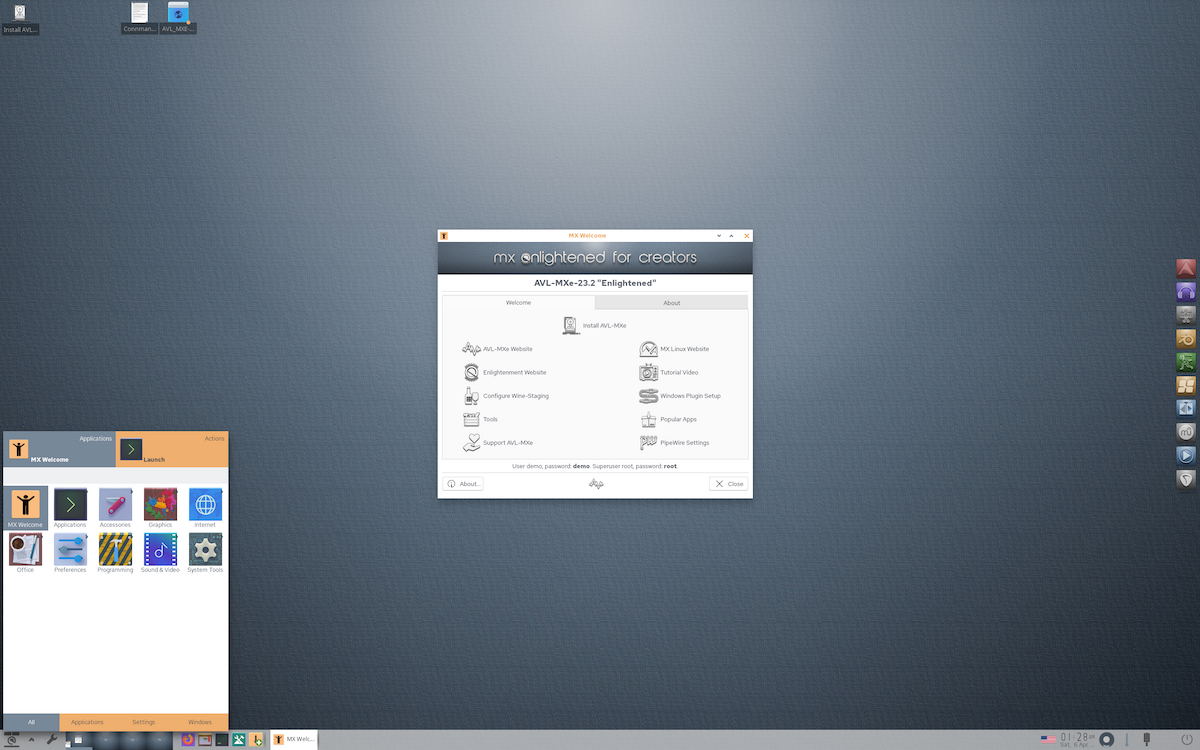Open the AVL-MXe Website link icon
This screenshot has height=750, width=1200.
472,349
